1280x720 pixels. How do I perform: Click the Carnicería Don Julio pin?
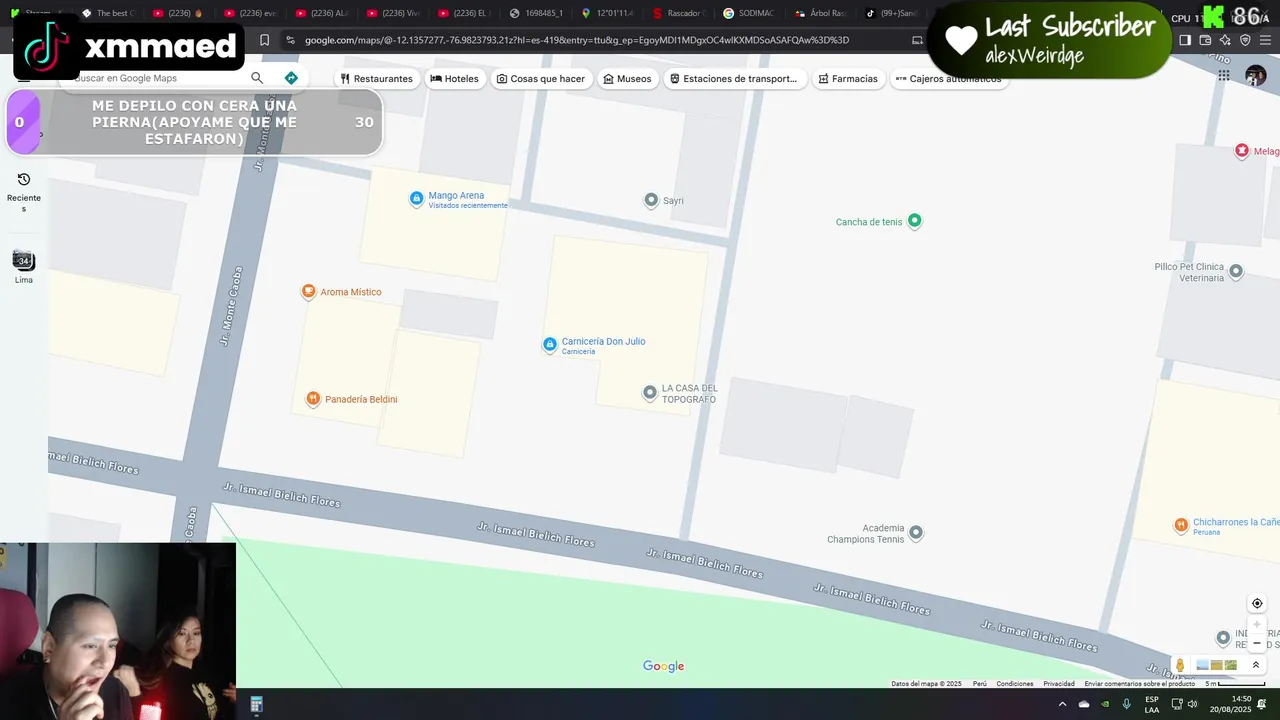[x=549, y=345]
